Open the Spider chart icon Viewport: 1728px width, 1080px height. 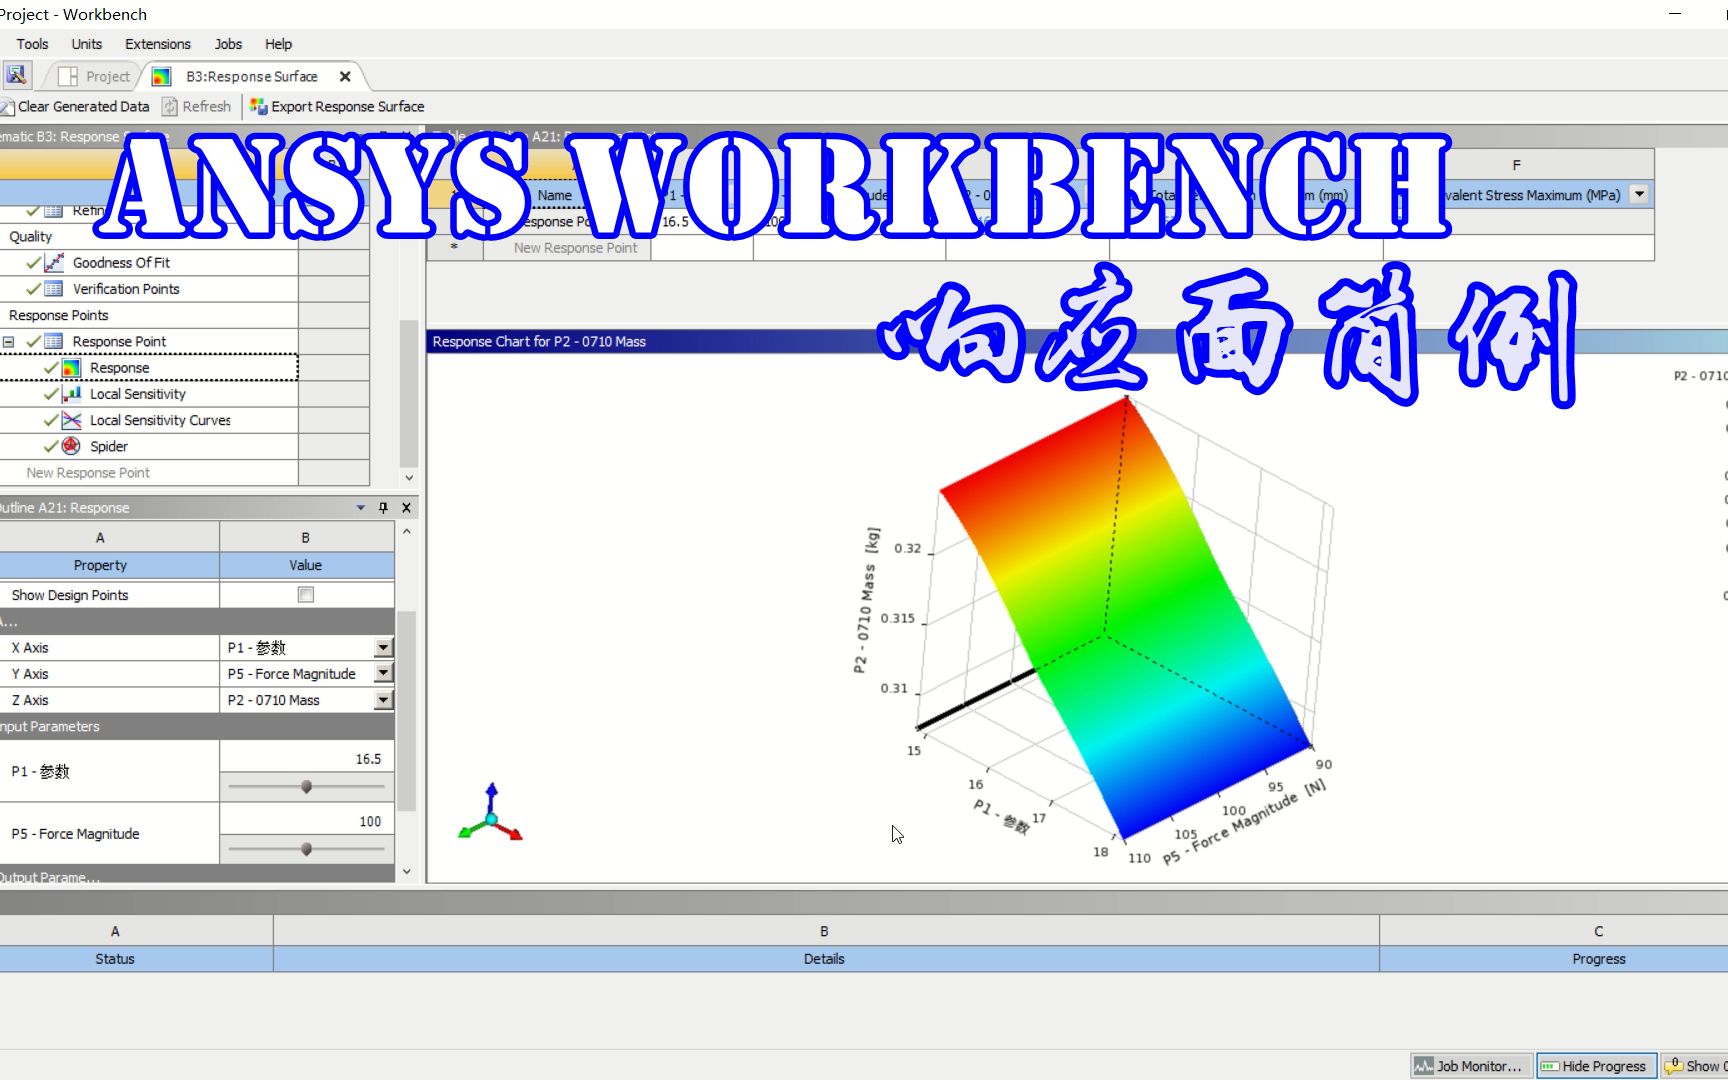click(x=71, y=446)
